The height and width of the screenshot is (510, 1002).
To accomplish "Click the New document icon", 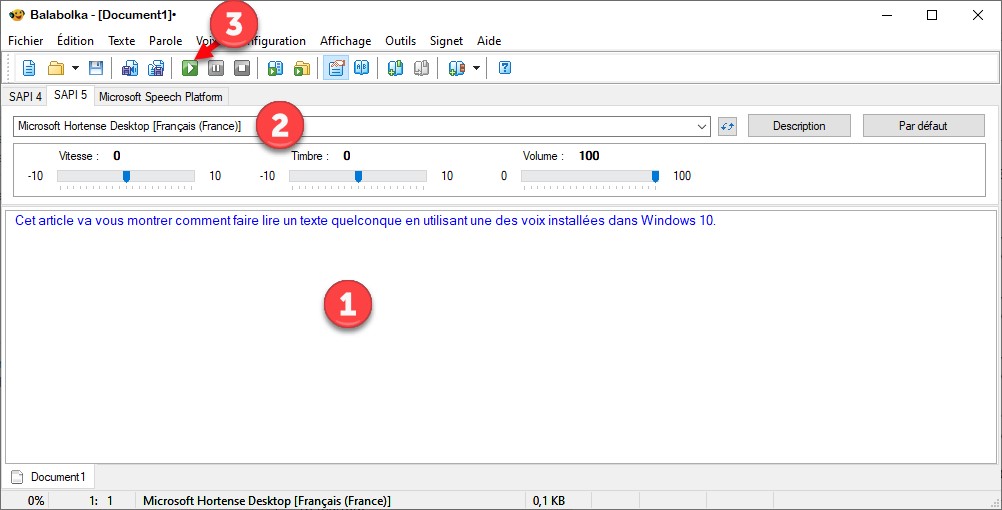I will pyautogui.click(x=29, y=68).
